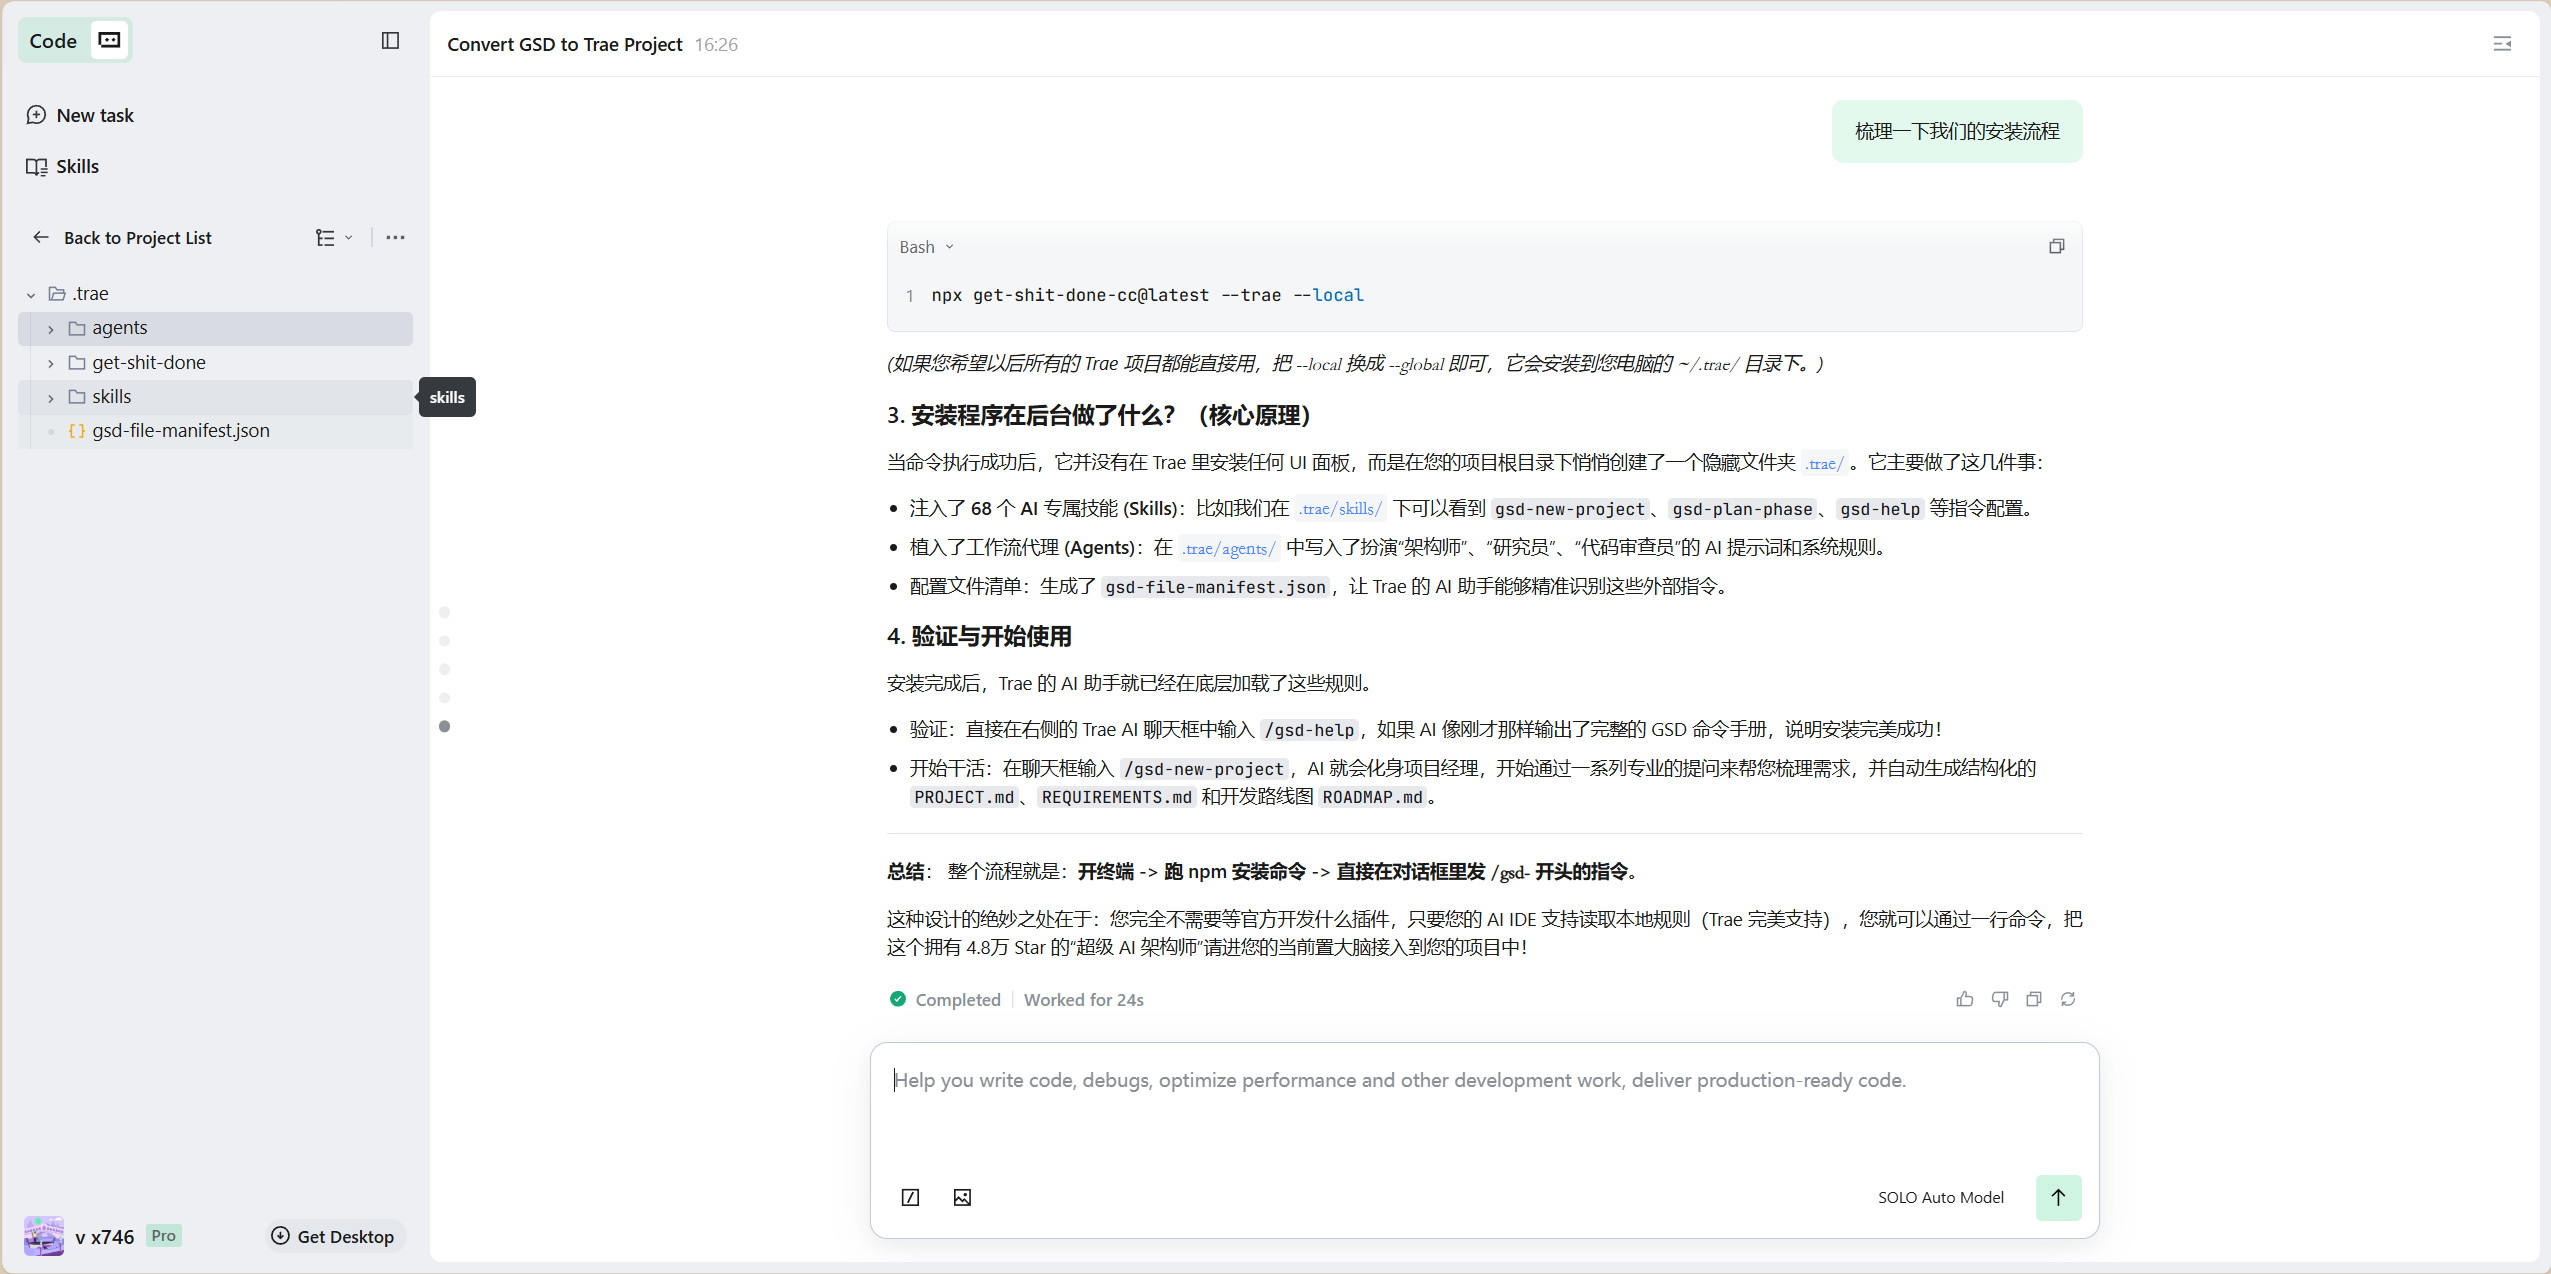The height and width of the screenshot is (1274, 2551).
Task: Collapse the left sidebar panel icon
Action: [x=390, y=41]
